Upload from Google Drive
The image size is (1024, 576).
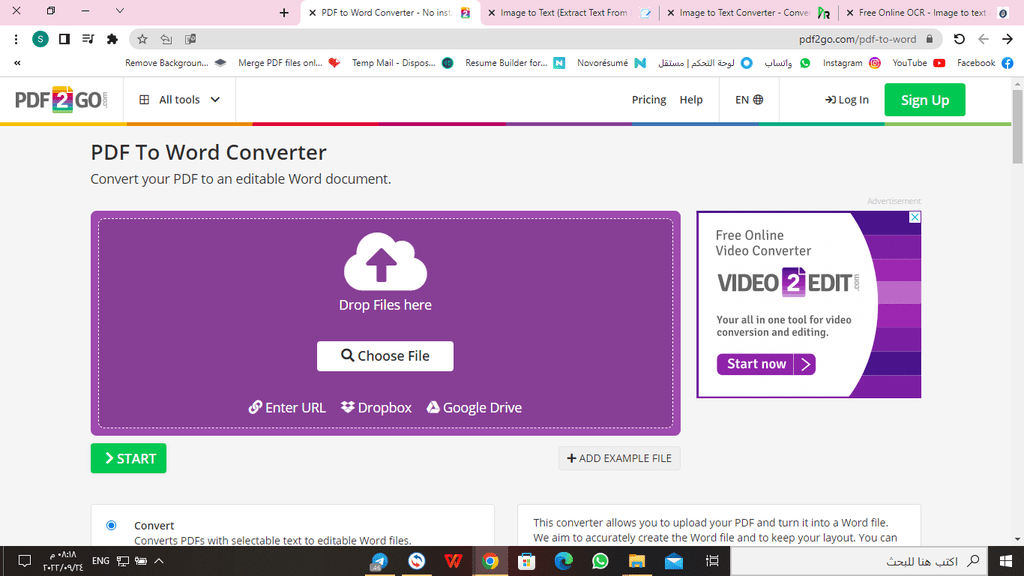pos(474,408)
